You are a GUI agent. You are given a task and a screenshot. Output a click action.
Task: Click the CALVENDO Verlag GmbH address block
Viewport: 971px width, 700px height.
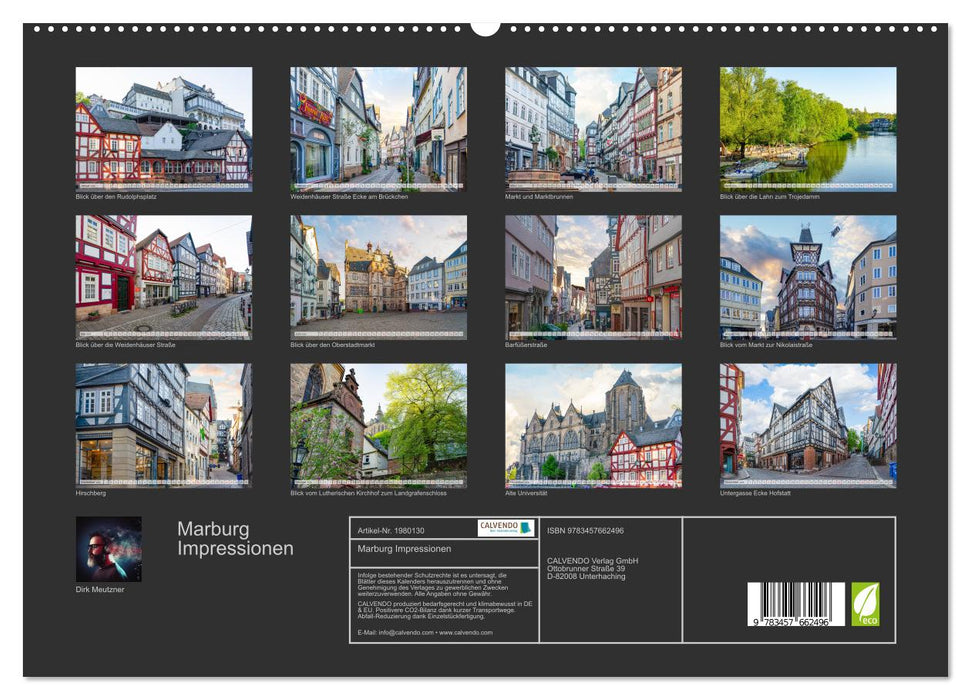click(x=592, y=566)
